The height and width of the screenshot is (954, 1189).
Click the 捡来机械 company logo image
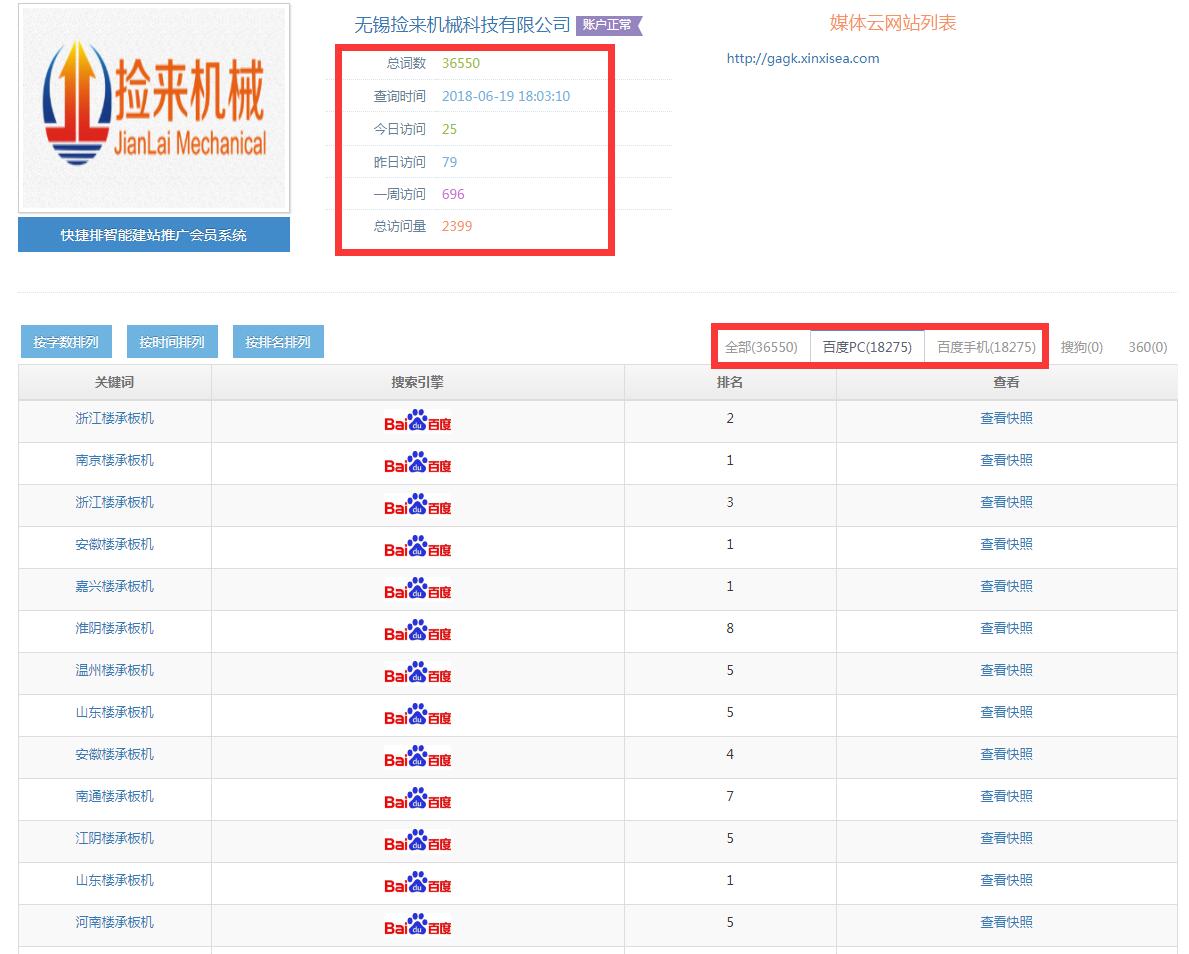click(154, 108)
